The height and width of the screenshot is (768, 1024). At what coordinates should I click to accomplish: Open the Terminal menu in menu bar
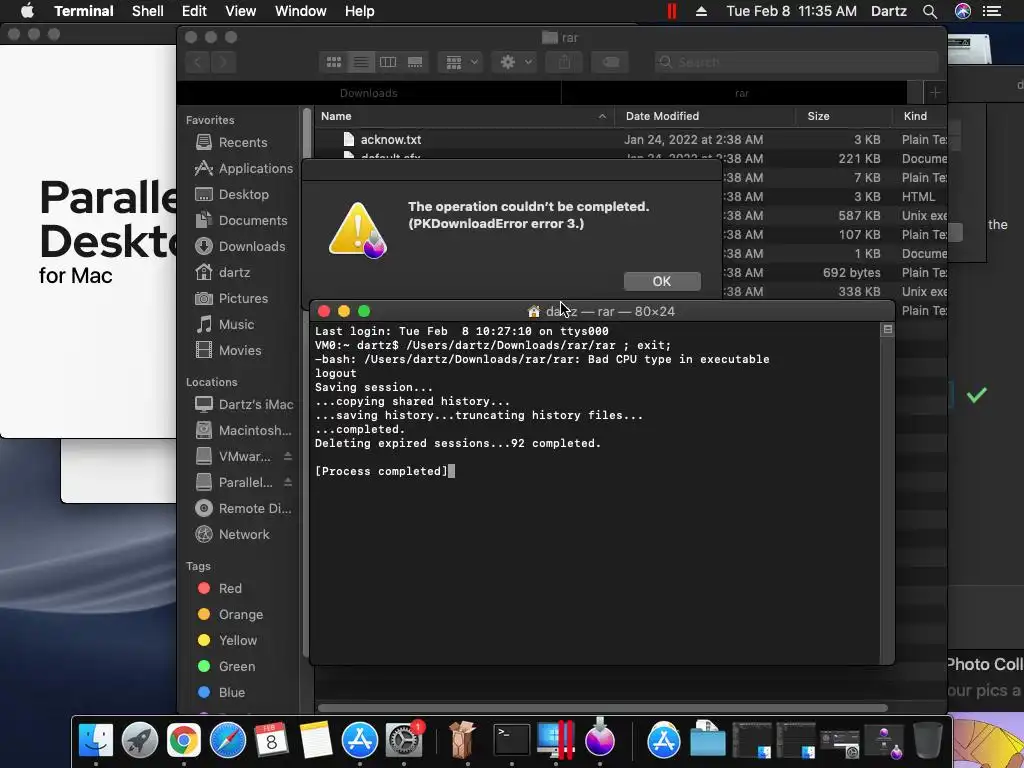tap(84, 11)
